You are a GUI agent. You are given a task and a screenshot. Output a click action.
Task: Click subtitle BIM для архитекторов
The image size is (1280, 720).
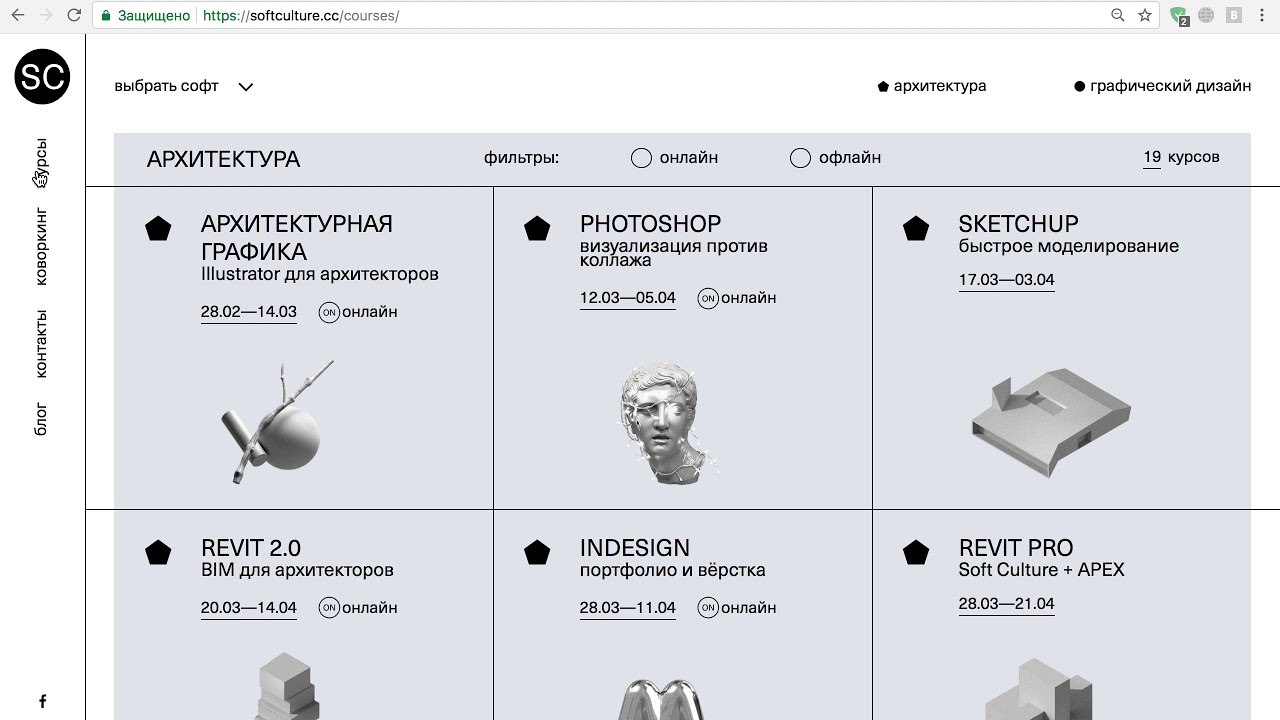(297, 570)
